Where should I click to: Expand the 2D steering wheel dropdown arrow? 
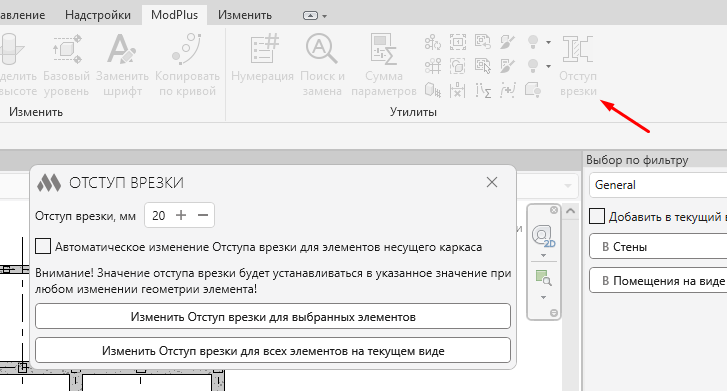click(543, 256)
